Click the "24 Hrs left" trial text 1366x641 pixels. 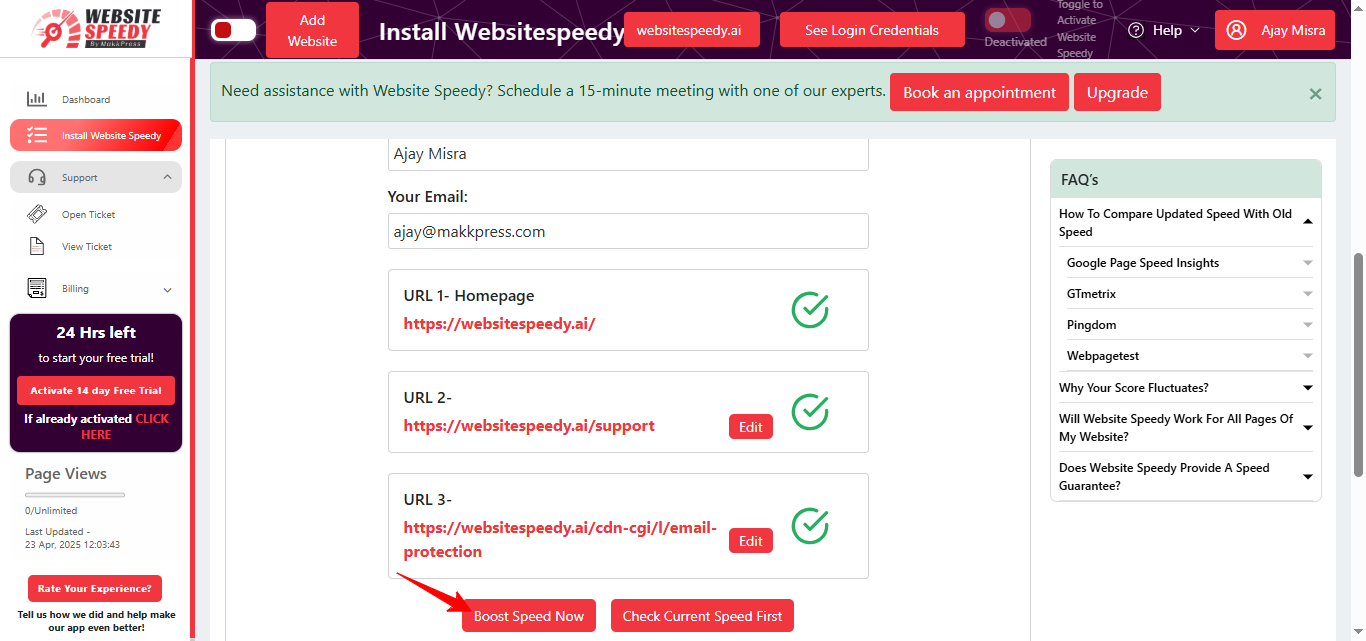coord(96,333)
